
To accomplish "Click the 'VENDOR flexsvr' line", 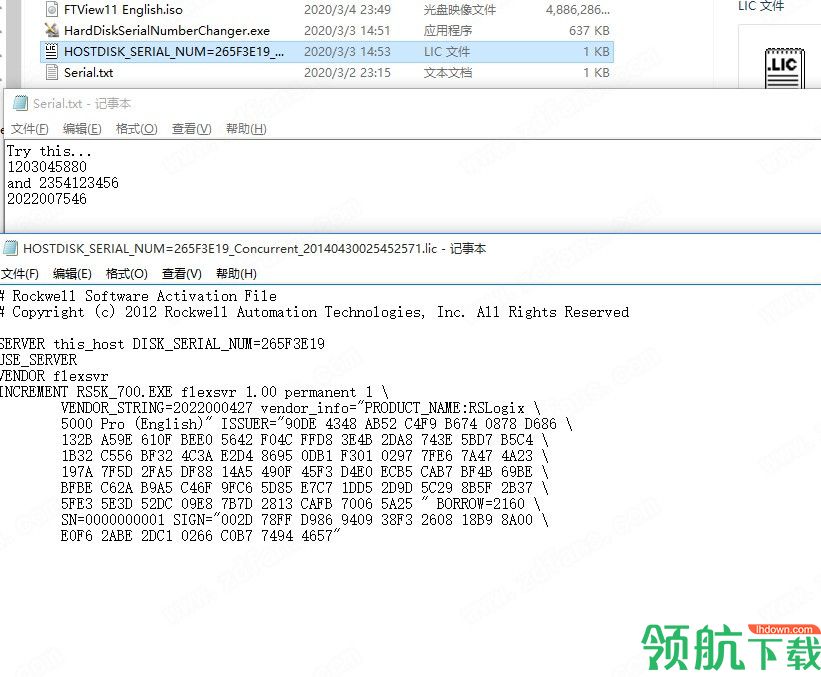I will 54,375.
